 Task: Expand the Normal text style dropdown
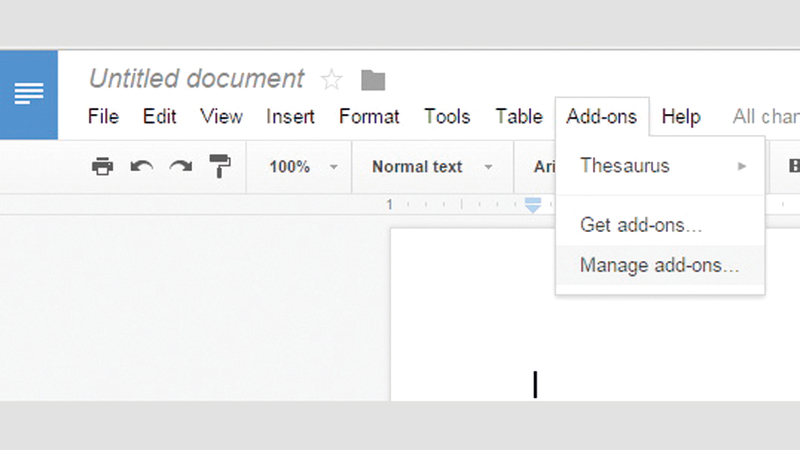coord(432,167)
